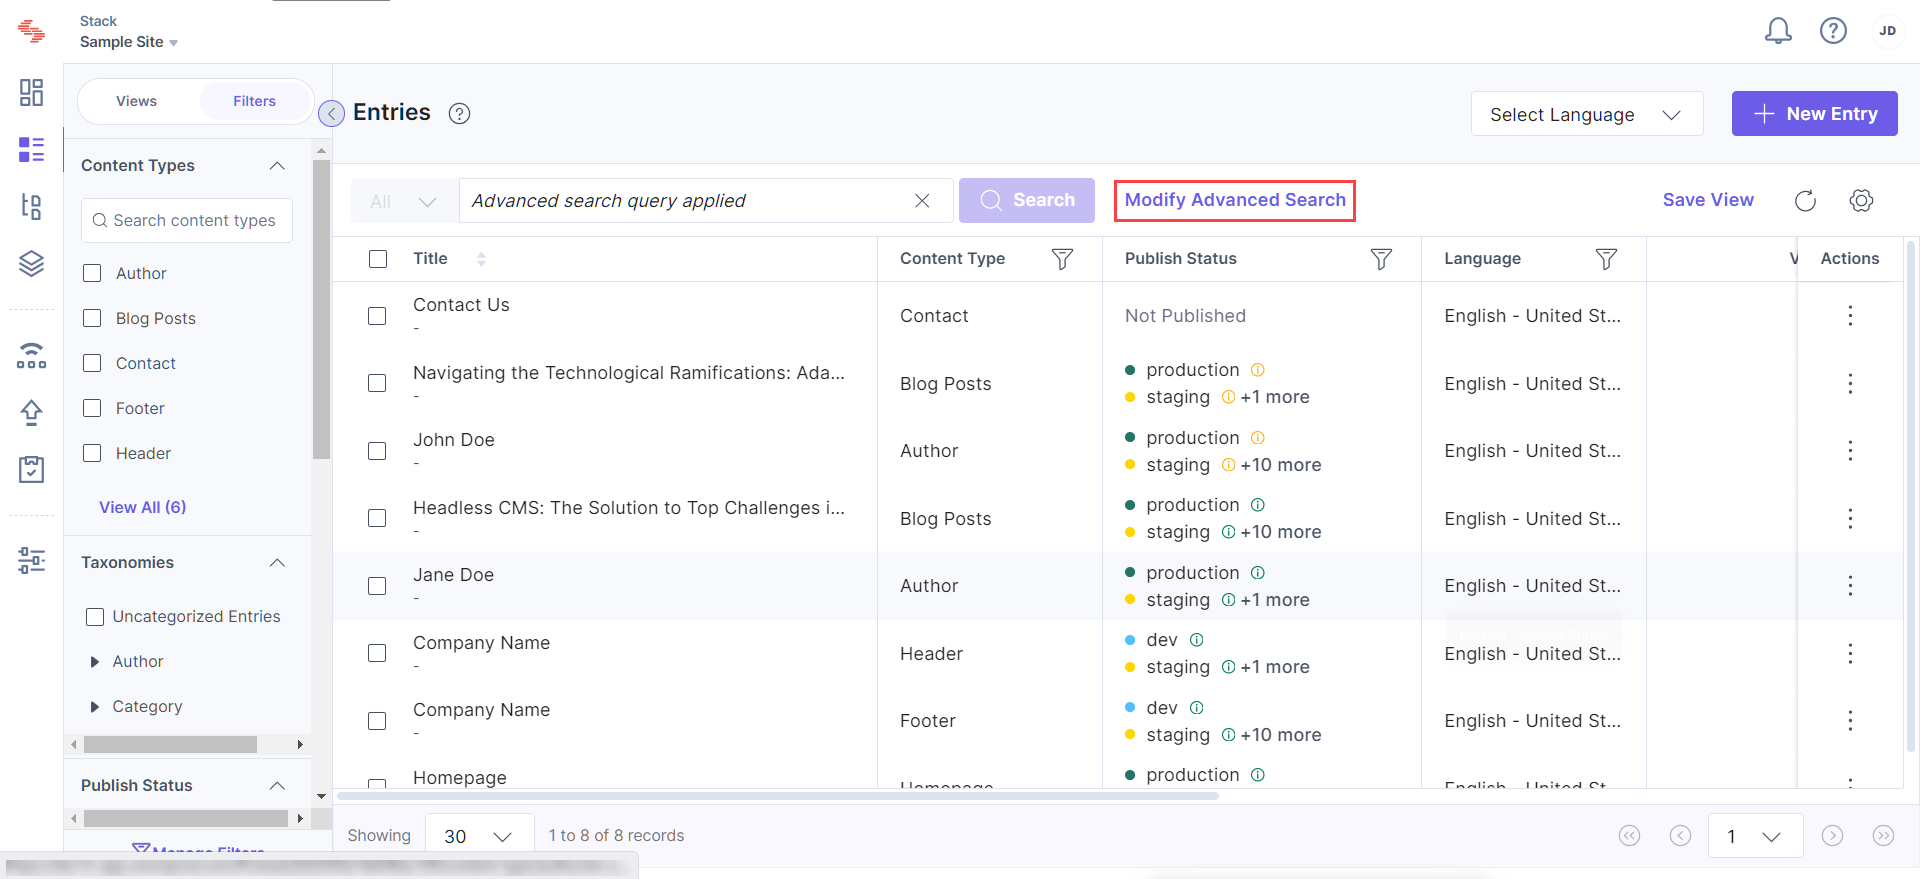Viewport: 1920px width, 879px height.
Task: Create a New Entry
Action: (x=1814, y=114)
